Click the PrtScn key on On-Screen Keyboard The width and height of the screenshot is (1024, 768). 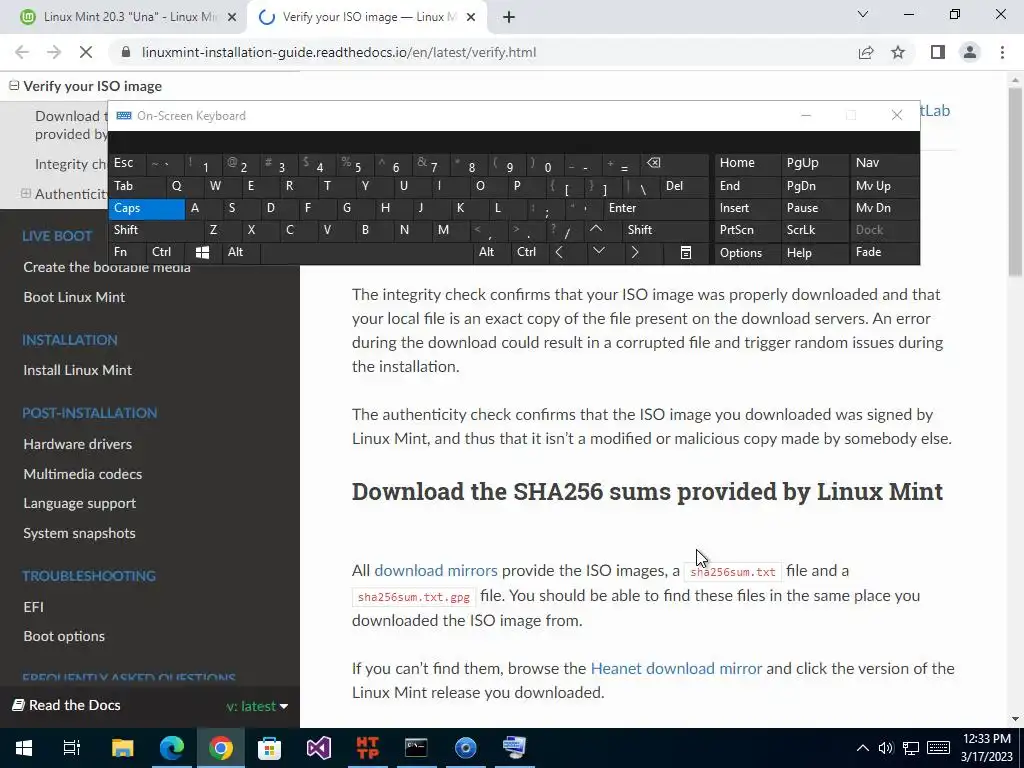pos(747,230)
